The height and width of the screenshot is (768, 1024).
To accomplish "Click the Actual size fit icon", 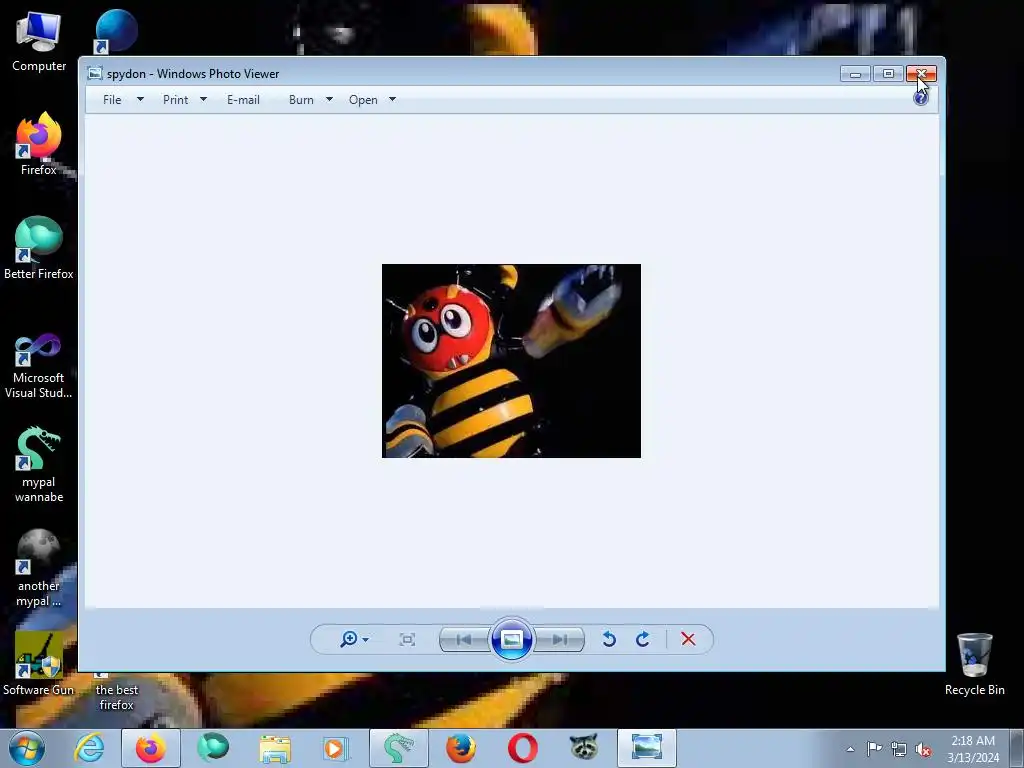I will click(x=407, y=639).
